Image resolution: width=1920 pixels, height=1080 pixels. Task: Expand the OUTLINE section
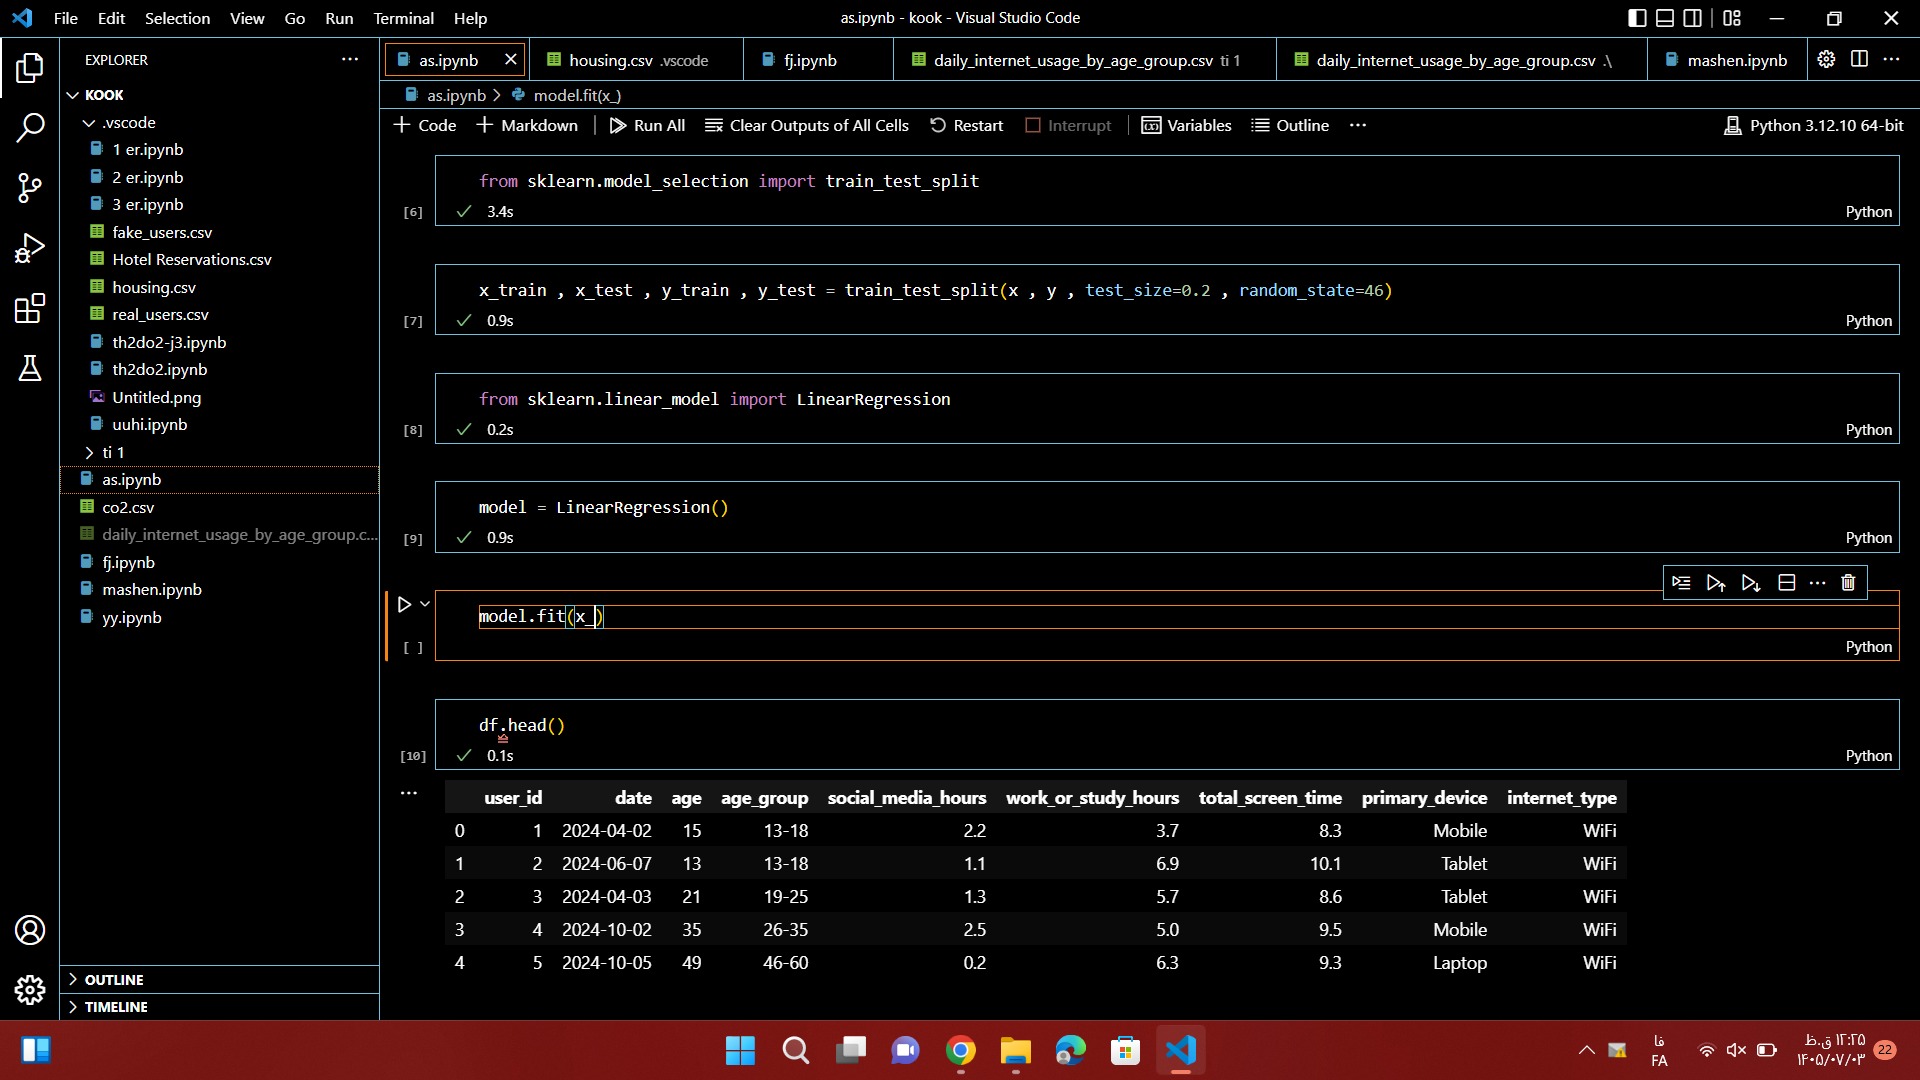point(114,980)
